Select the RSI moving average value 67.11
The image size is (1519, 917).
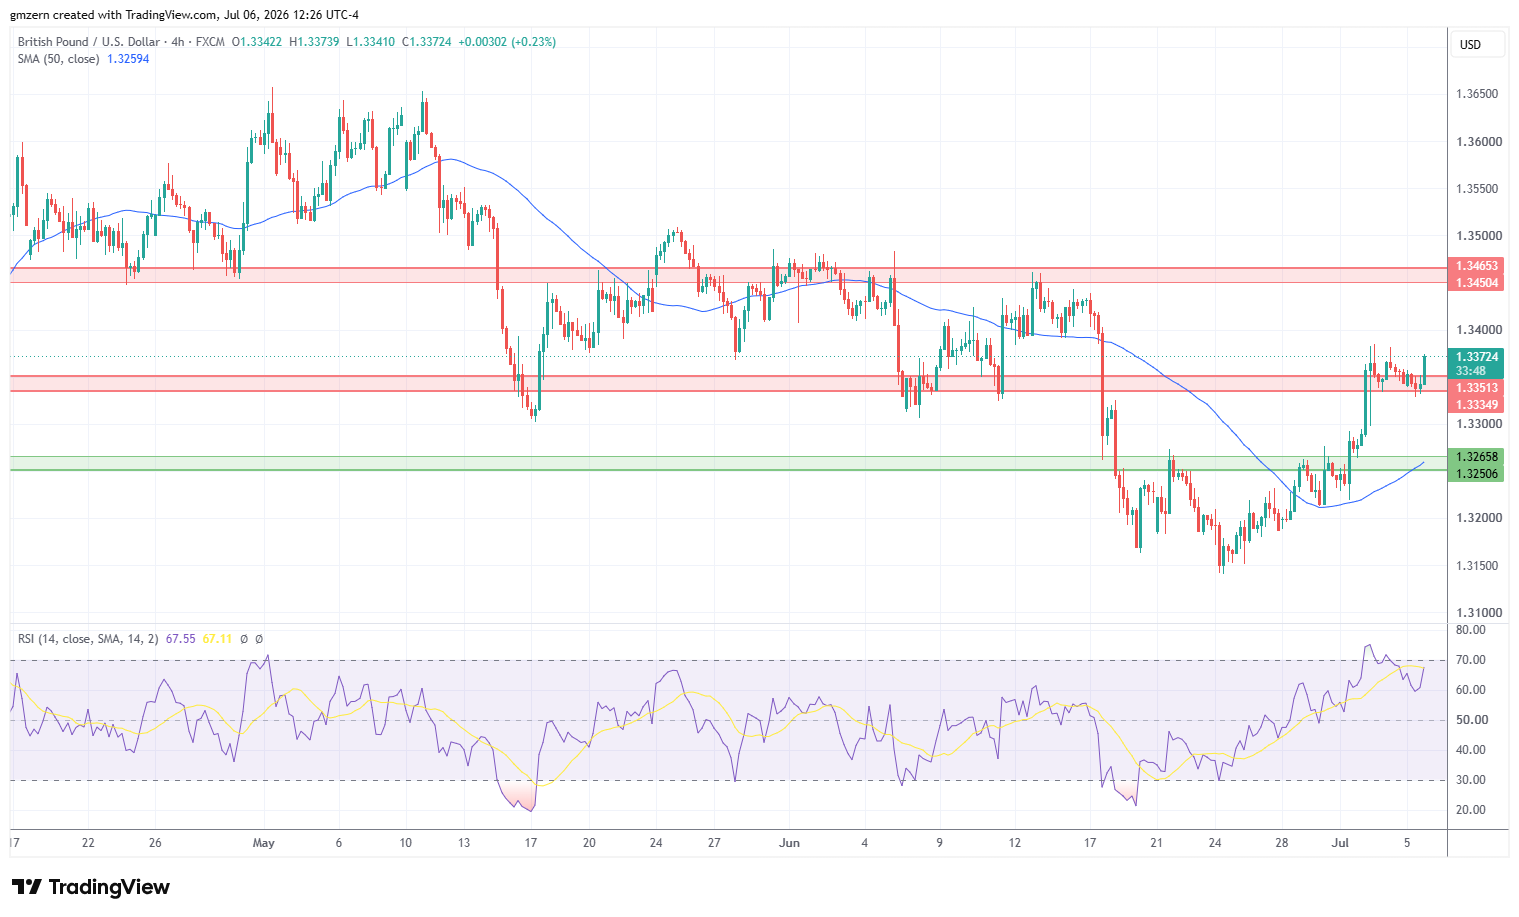pos(217,639)
